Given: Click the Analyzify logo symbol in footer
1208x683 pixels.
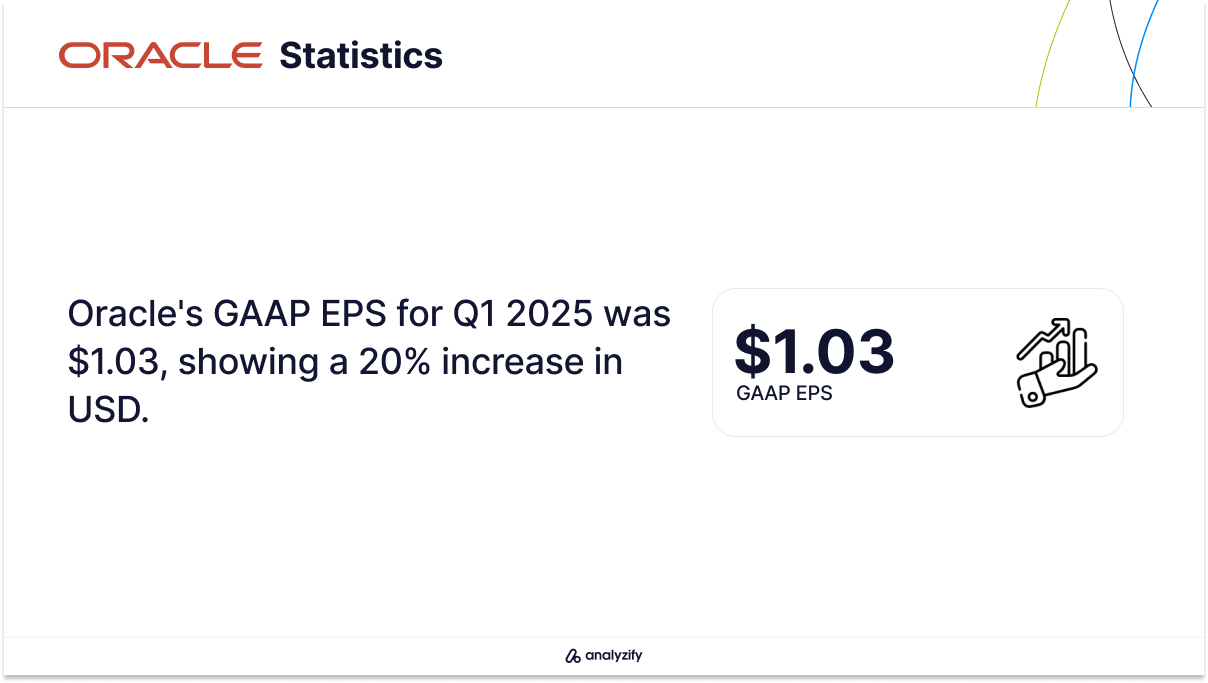Looking at the screenshot, I should click(x=573, y=657).
